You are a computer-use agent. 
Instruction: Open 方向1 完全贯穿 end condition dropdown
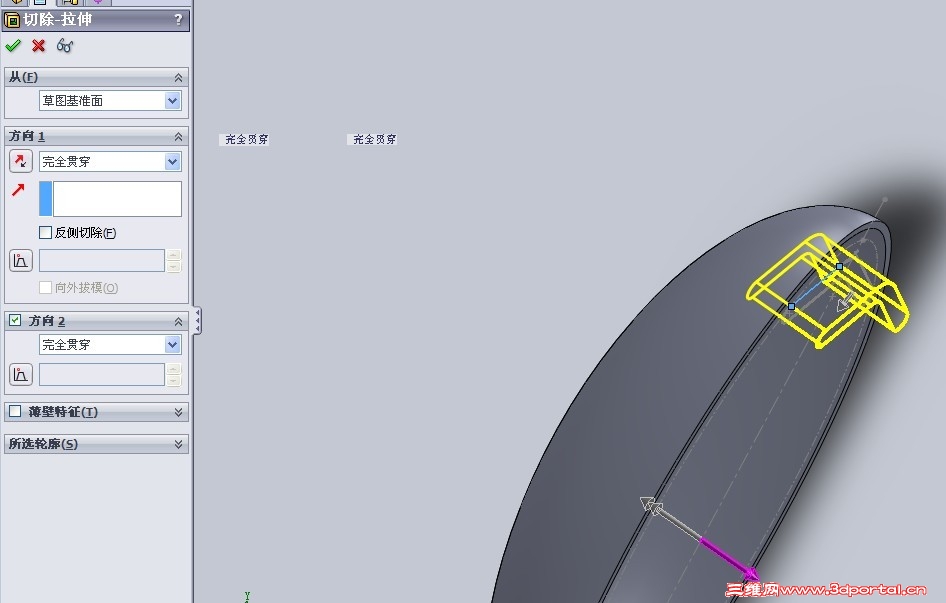pos(173,161)
